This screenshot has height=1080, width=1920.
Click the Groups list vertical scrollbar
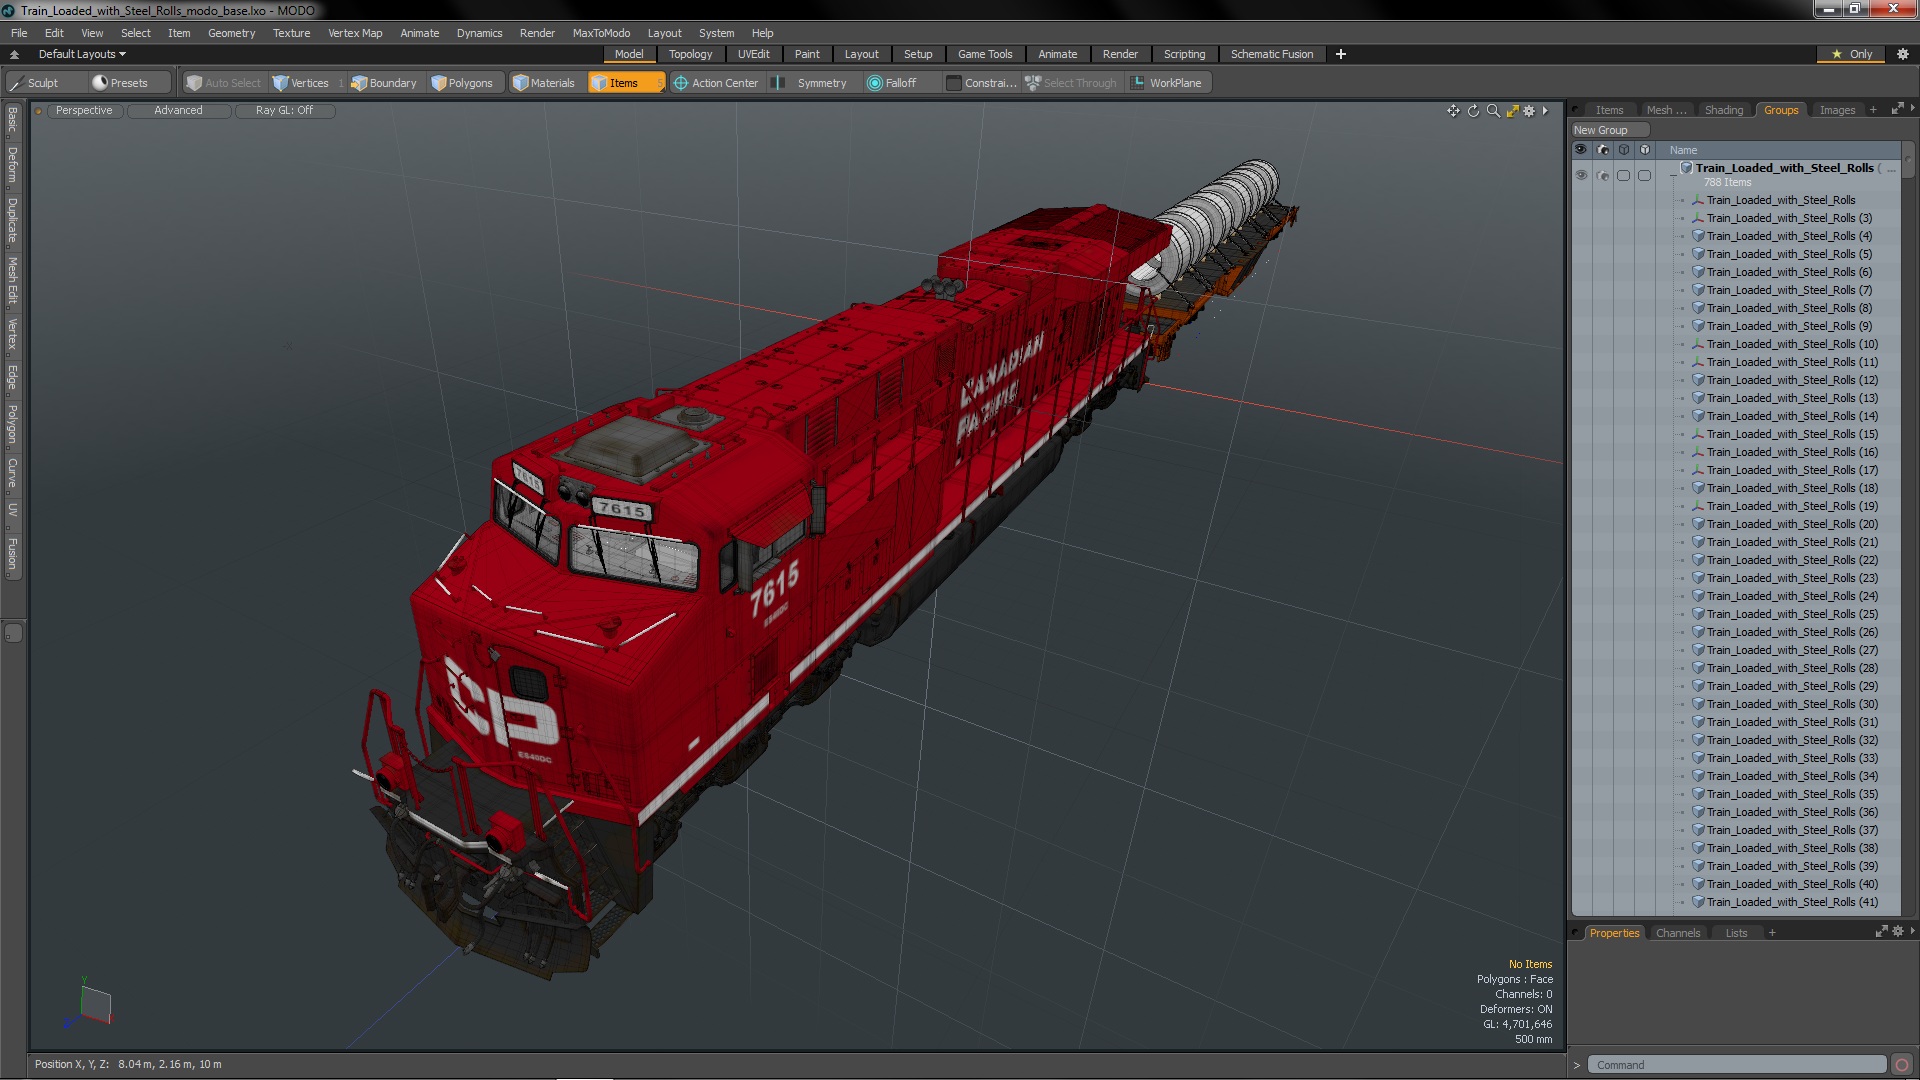1908,160
